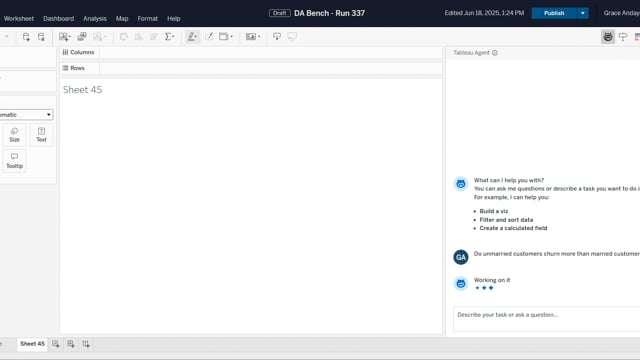Viewport: 640px width, 360px height.
Task: Click the Sort Descending toolbar icon
Action: click(x=154, y=37)
